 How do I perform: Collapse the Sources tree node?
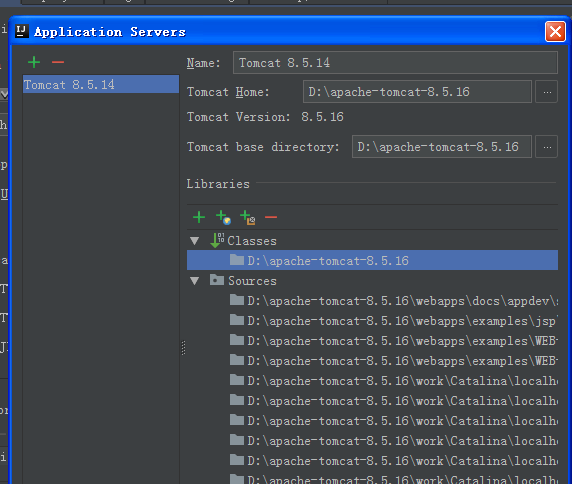[x=195, y=281]
